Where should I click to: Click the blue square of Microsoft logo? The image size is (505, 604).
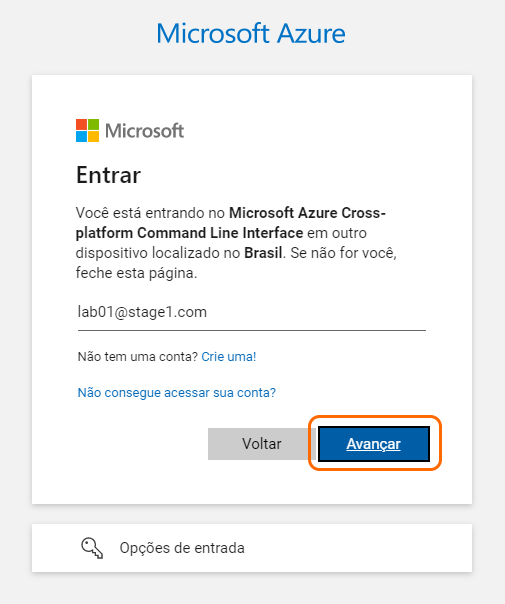pyautogui.click(x=81, y=137)
